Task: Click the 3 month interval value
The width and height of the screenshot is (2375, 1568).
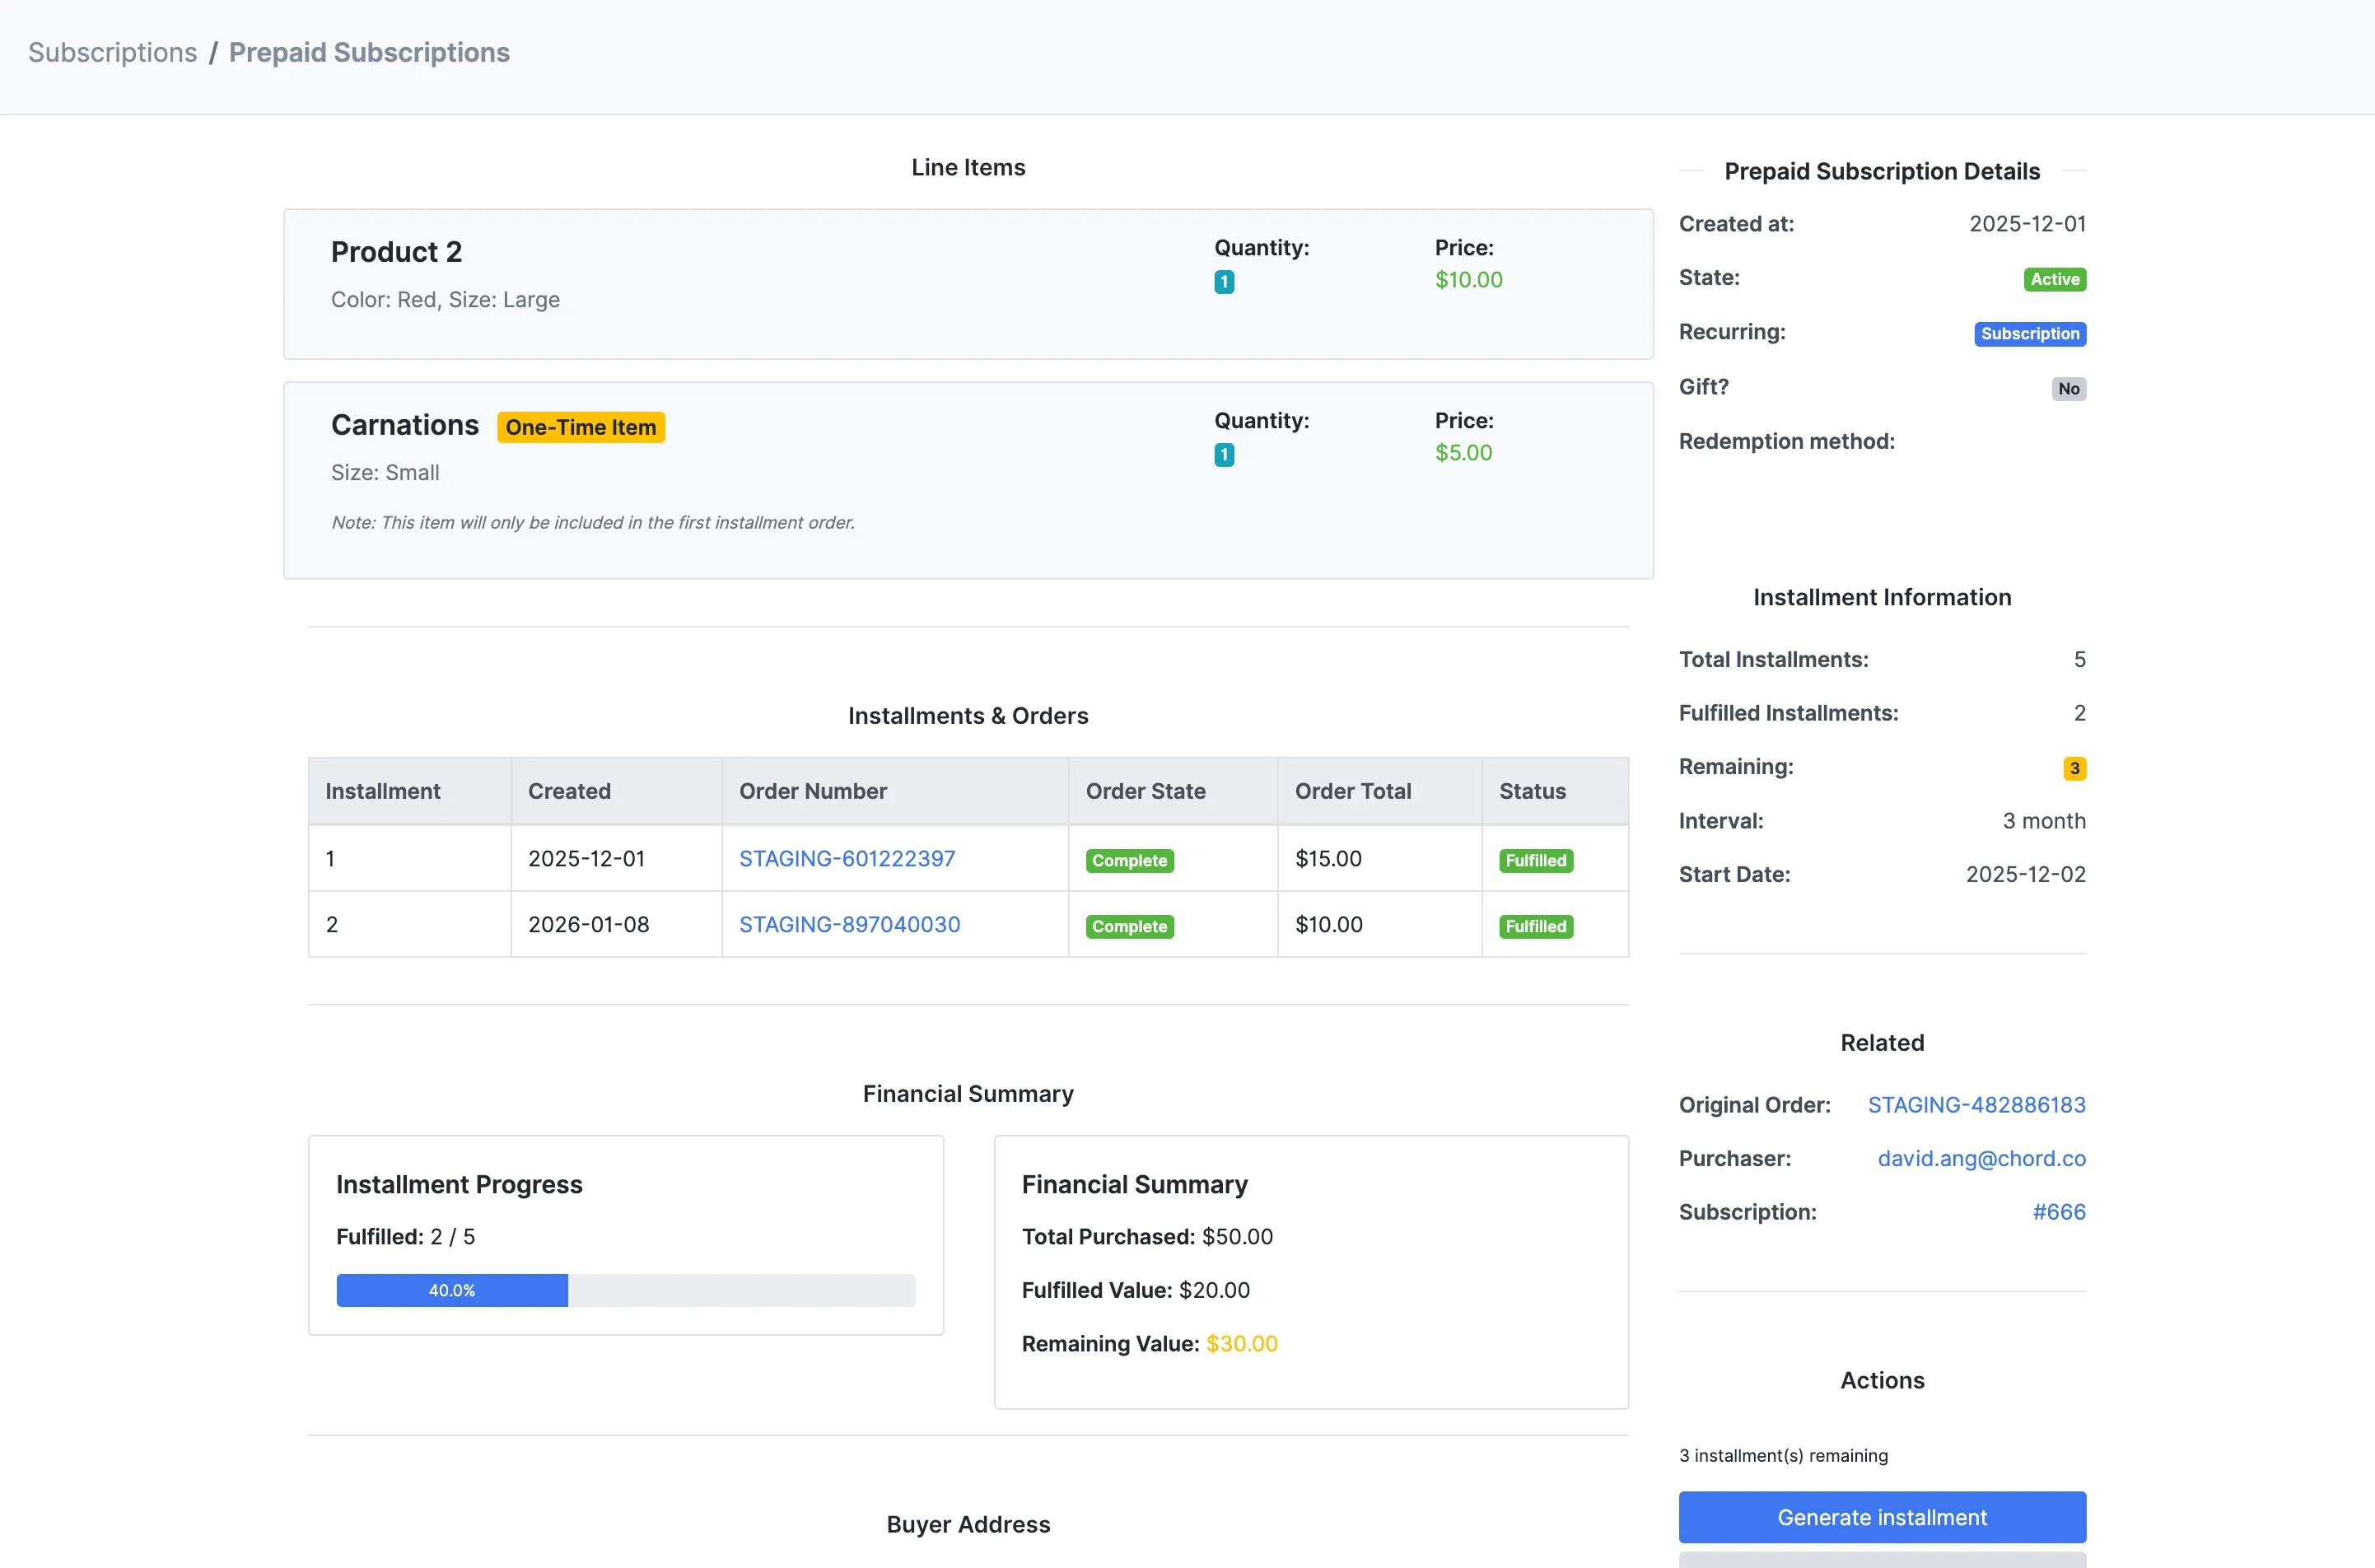Action: (x=2044, y=820)
